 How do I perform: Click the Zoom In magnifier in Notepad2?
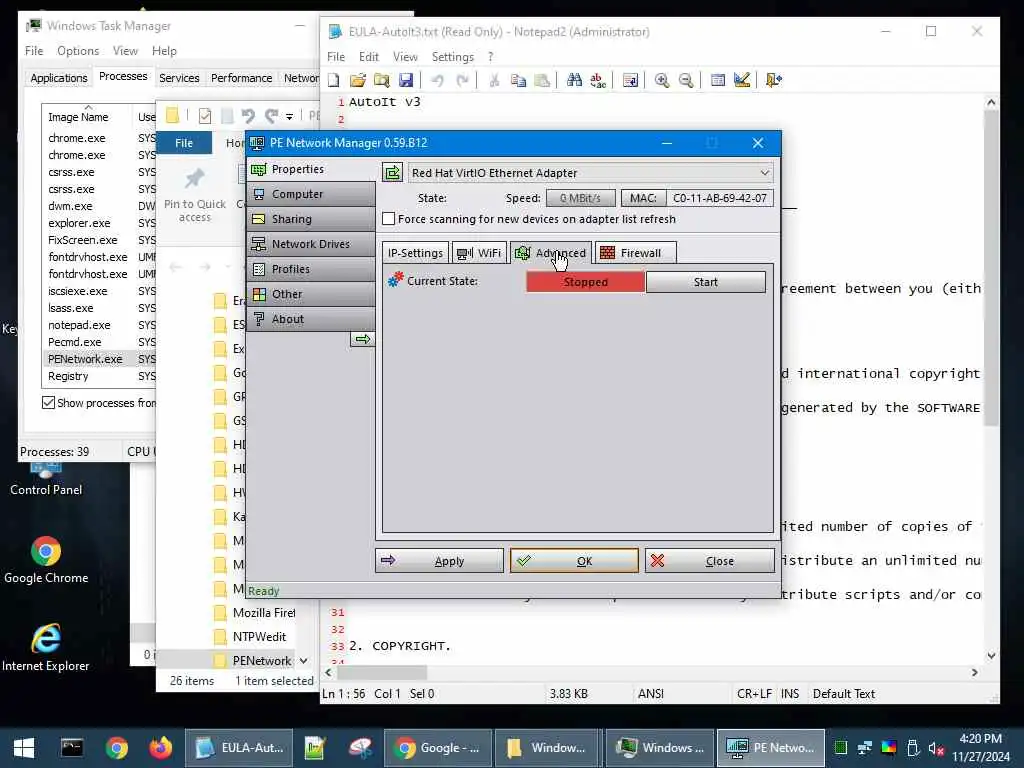pos(662,80)
